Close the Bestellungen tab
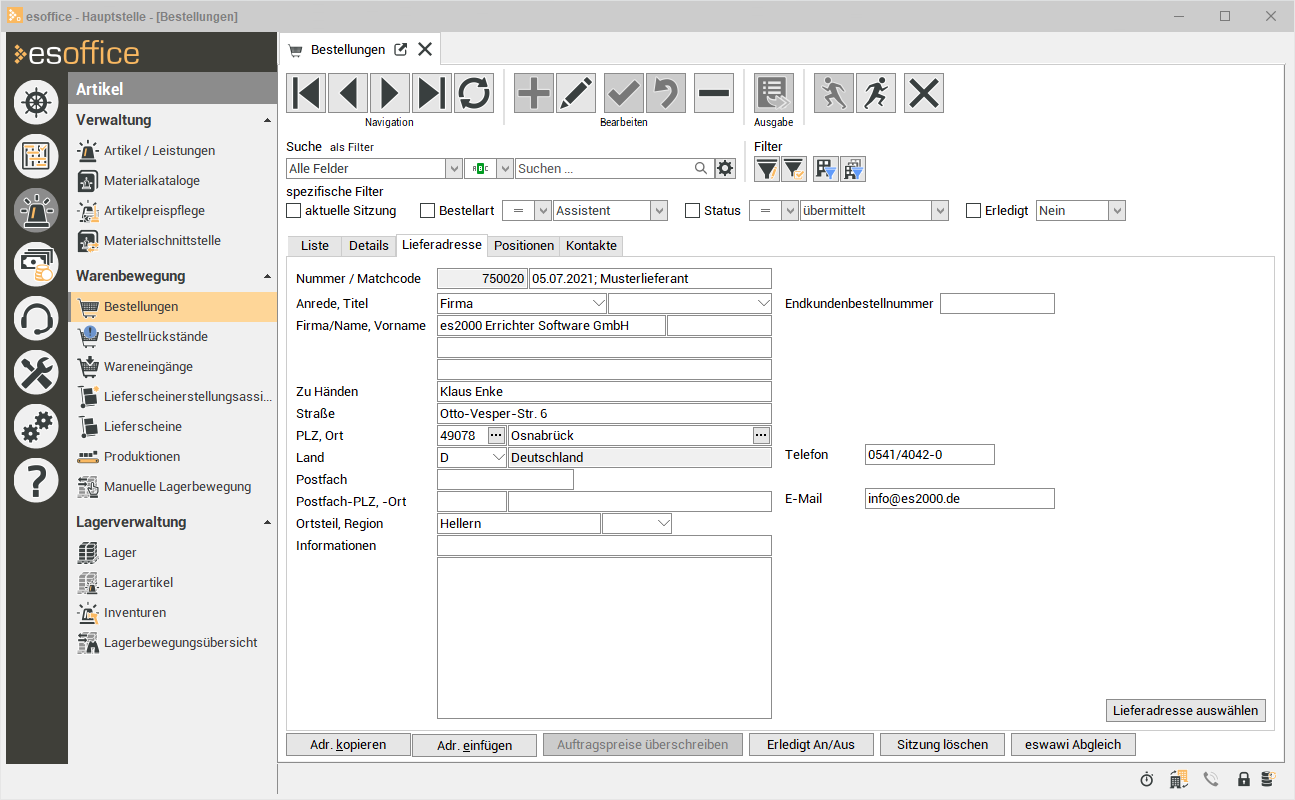The width and height of the screenshot is (1295, 800). click(x=425, y=49)
